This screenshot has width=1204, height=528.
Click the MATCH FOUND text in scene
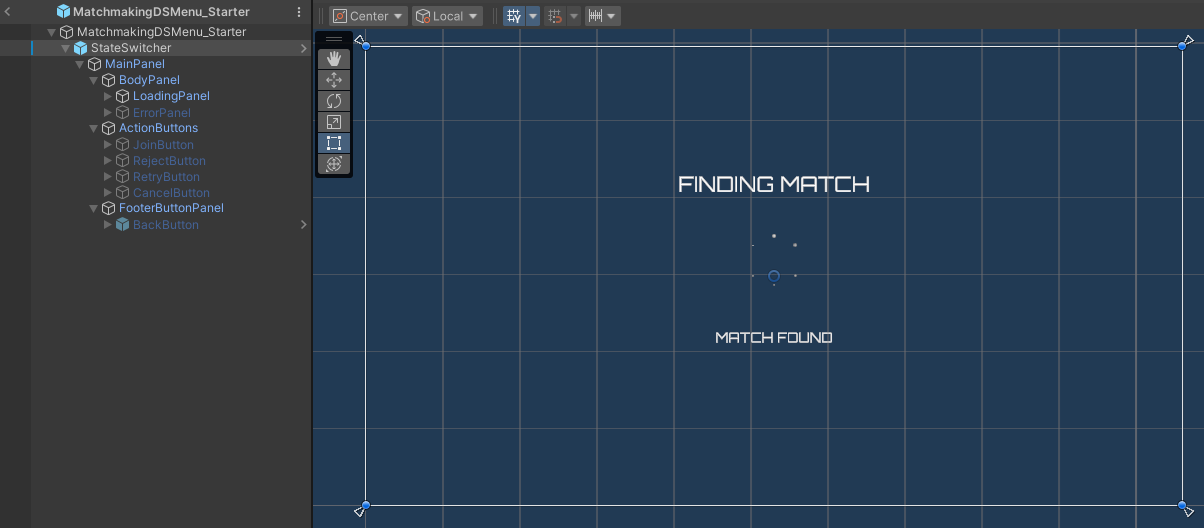point(774,338)
